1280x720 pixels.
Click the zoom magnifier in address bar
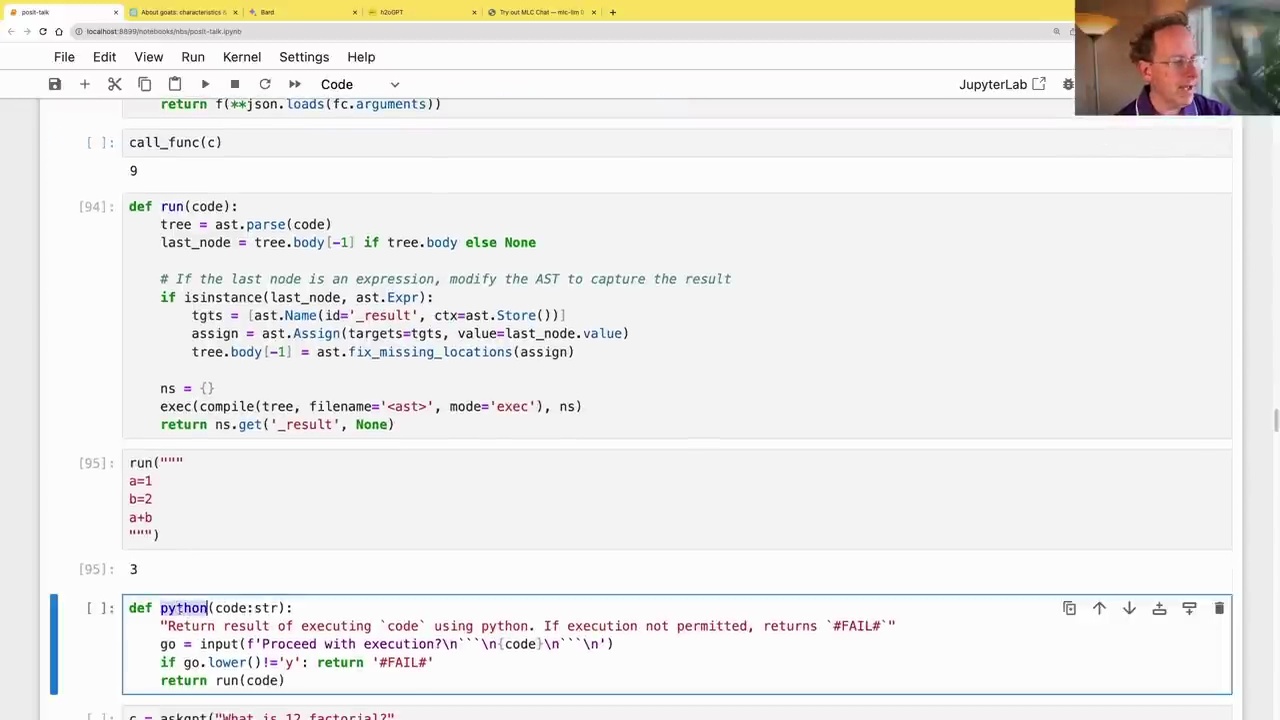(1056, 31)
